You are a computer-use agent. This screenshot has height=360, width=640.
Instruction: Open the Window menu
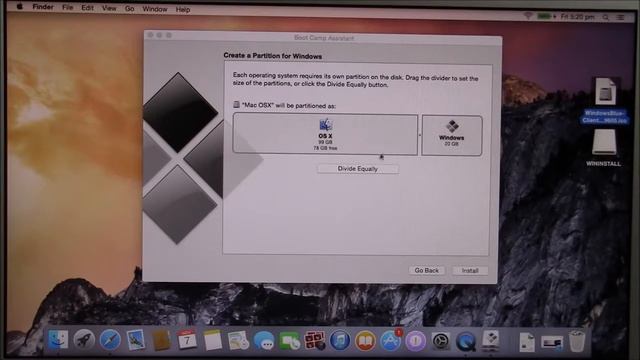[155, 9]
